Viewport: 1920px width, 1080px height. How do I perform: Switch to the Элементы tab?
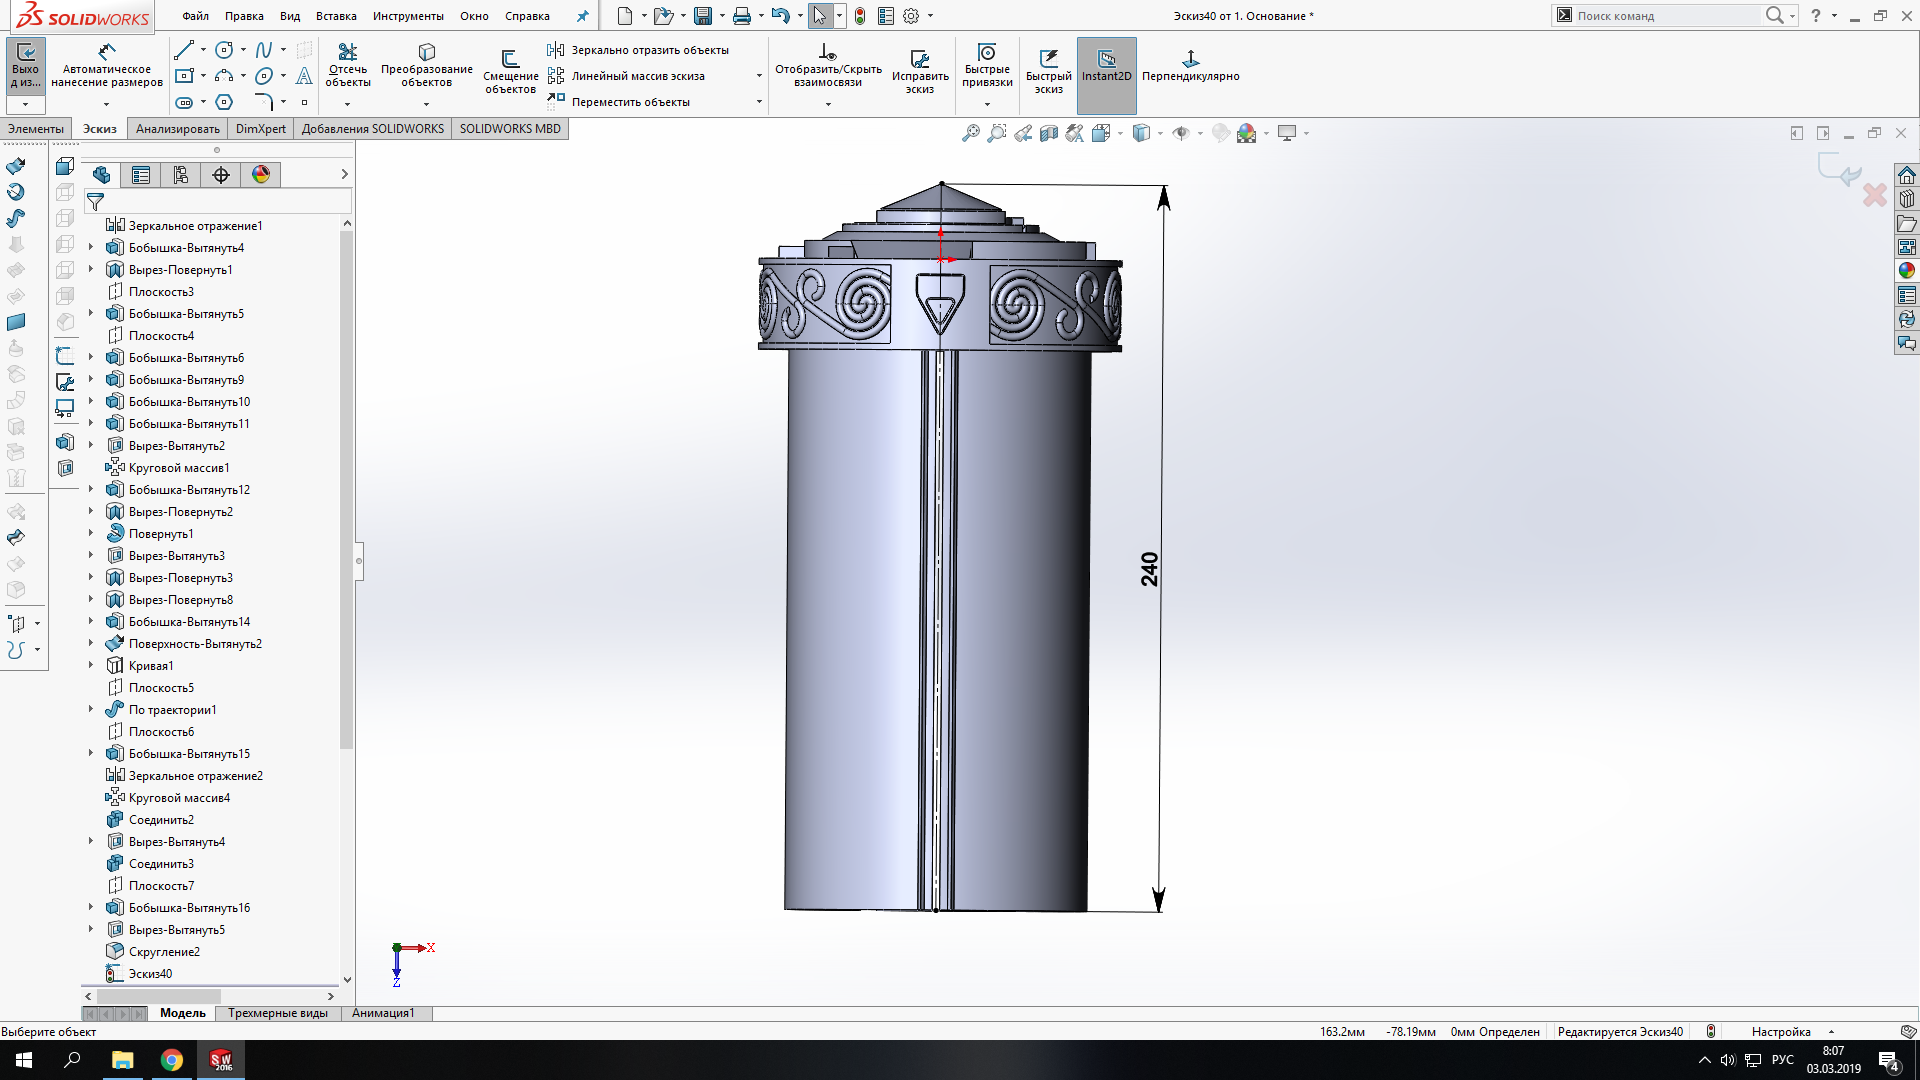(36, 129)
